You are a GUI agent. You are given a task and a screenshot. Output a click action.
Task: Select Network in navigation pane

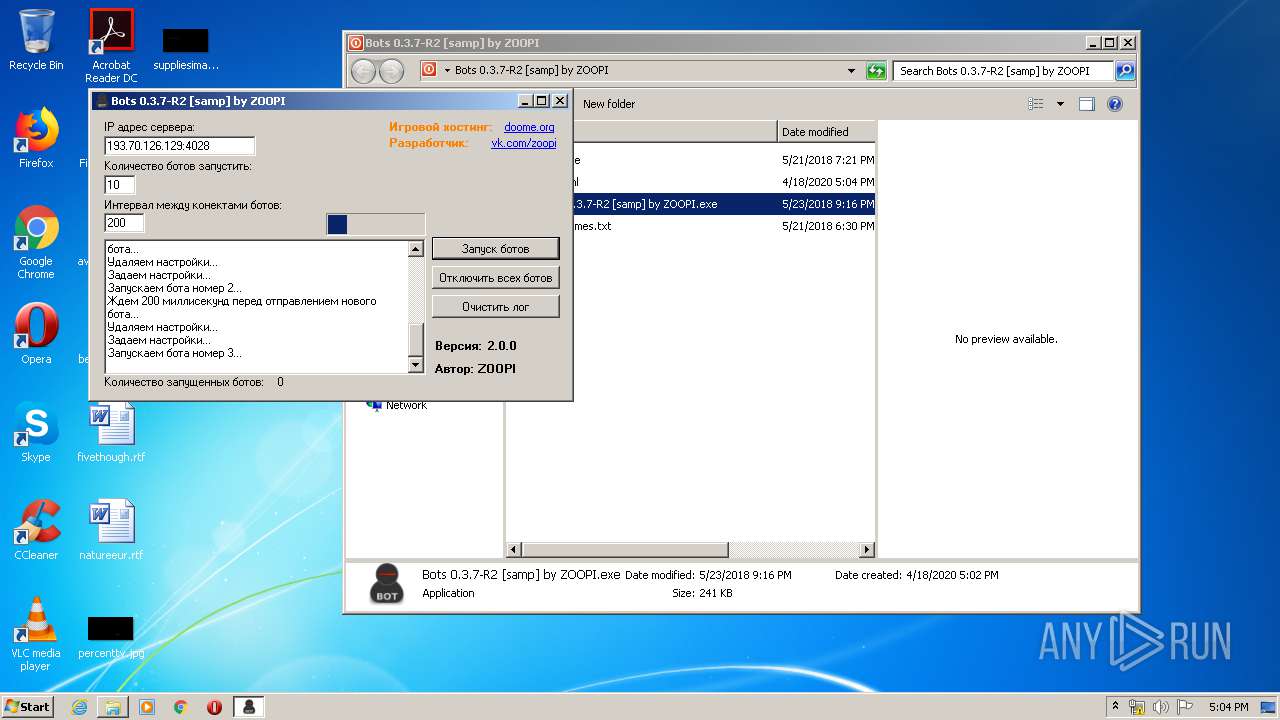pos(406,405)
